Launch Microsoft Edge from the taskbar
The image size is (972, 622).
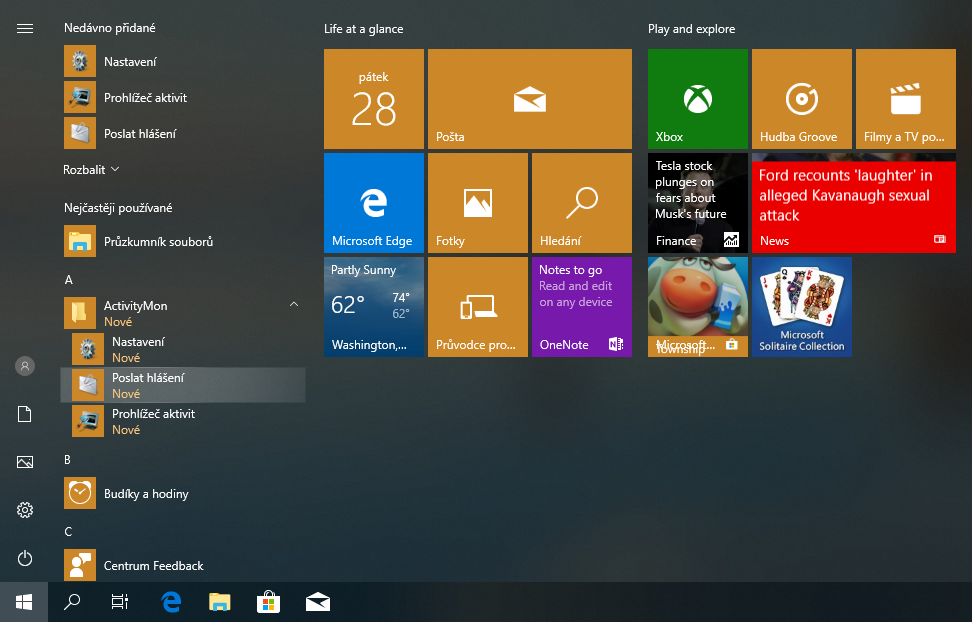click(x=171, y=602)
